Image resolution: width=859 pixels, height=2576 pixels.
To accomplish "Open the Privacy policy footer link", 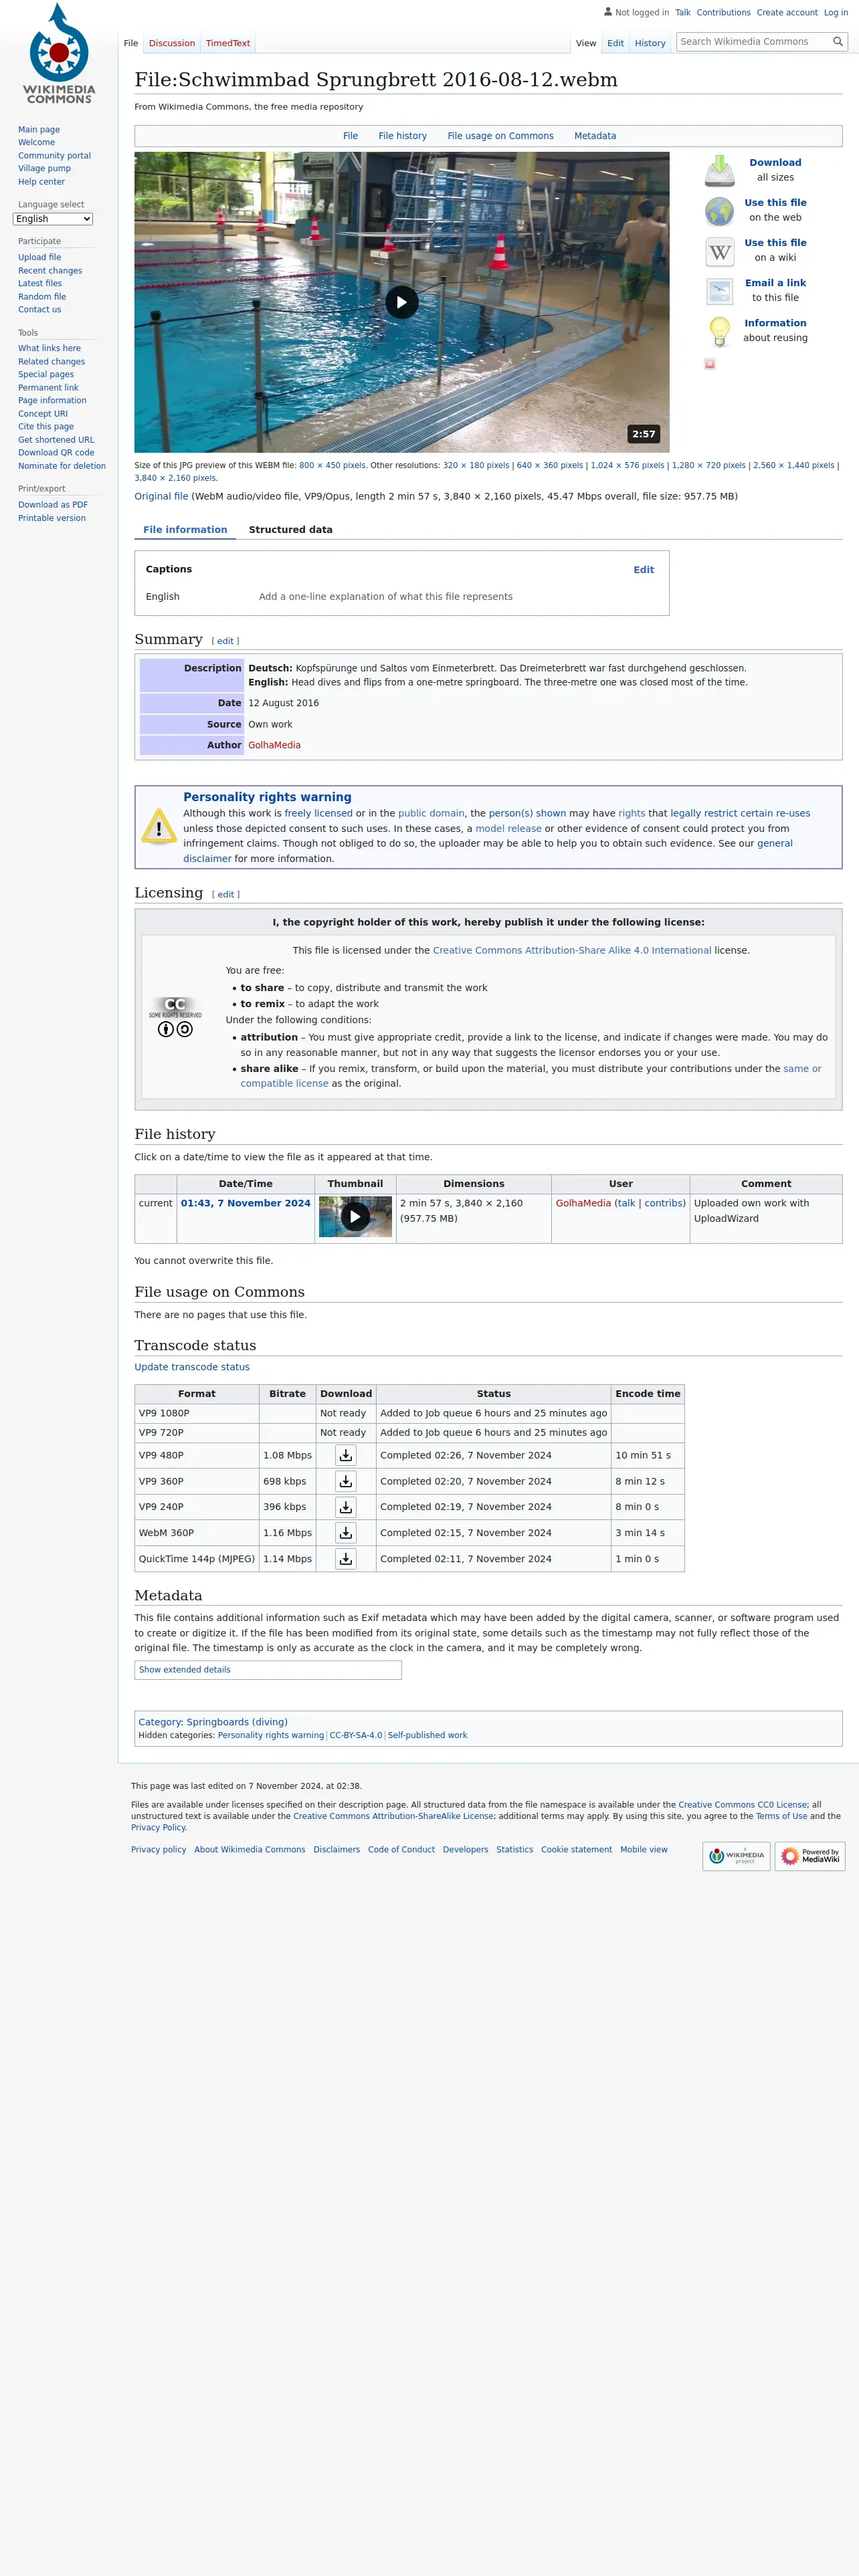I will tap(158, 1850).
